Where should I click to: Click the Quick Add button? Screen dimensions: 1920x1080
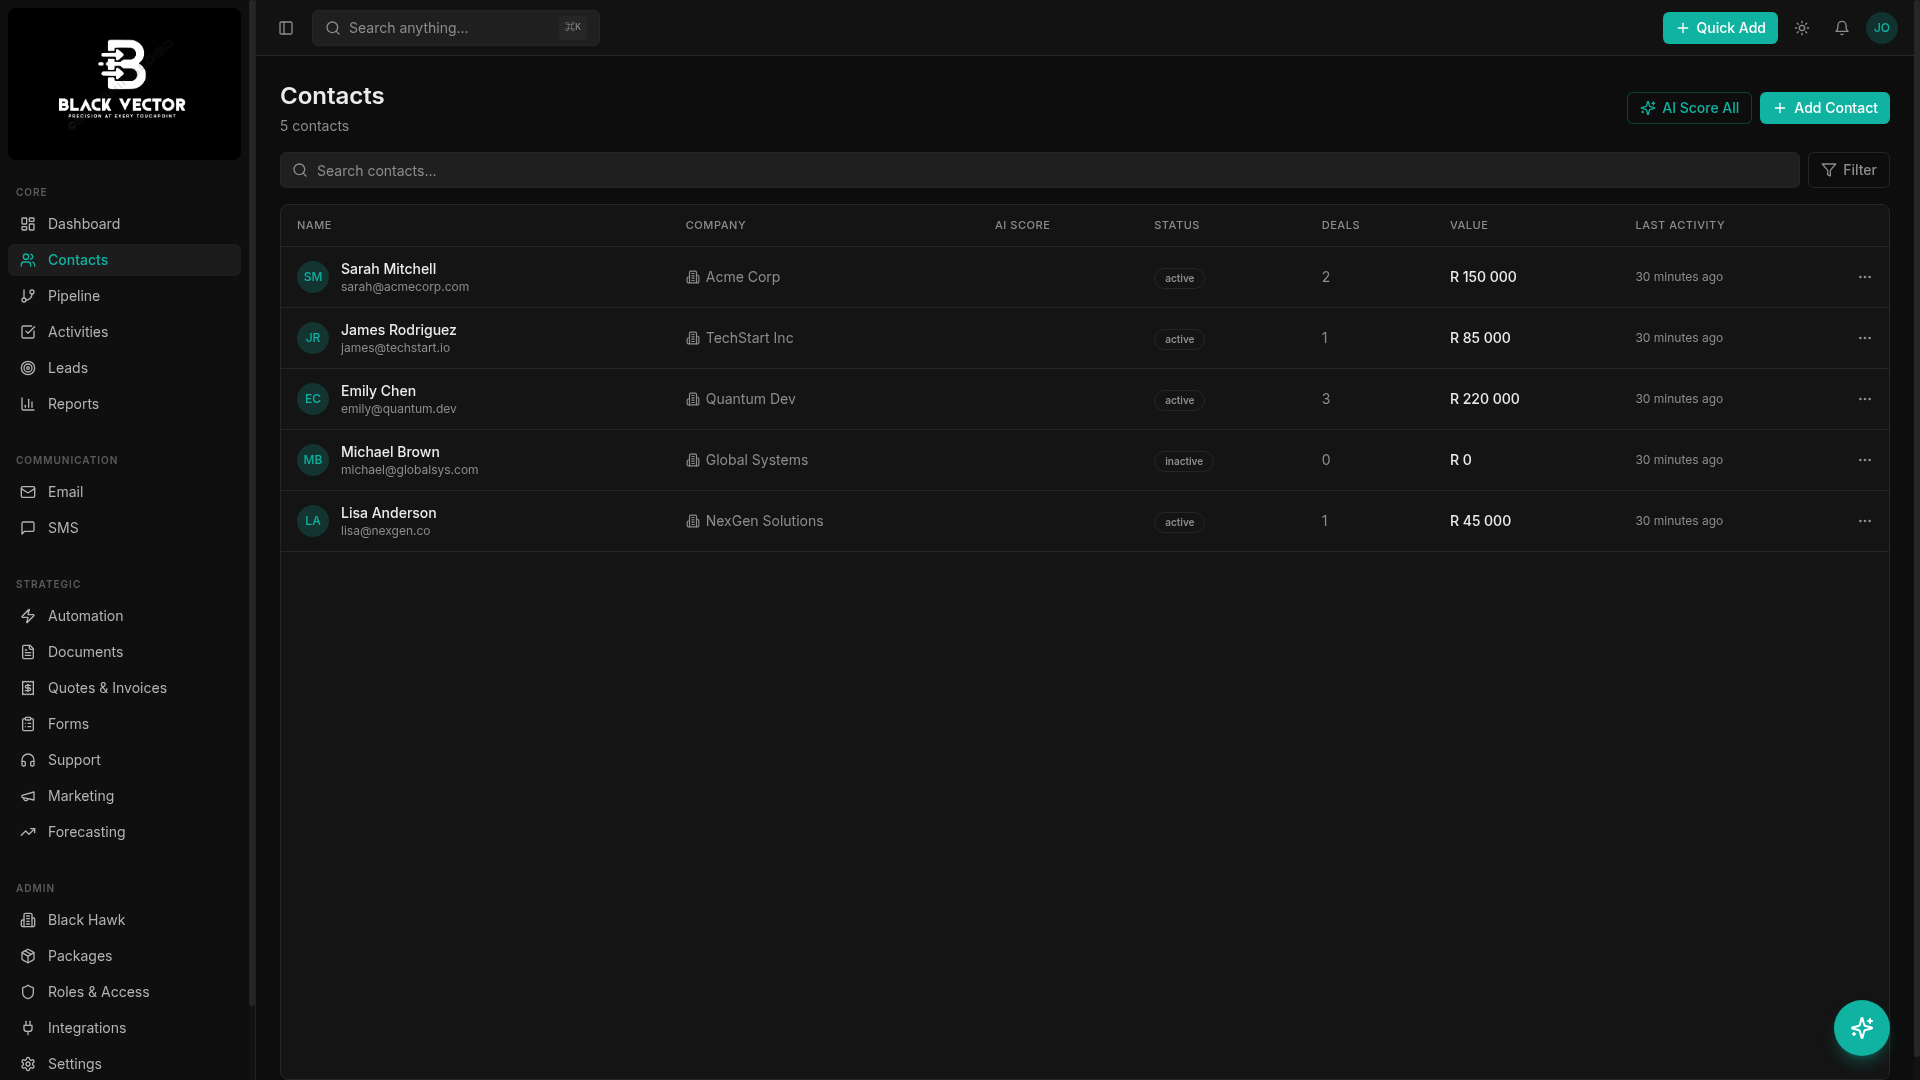point(1720,28)
